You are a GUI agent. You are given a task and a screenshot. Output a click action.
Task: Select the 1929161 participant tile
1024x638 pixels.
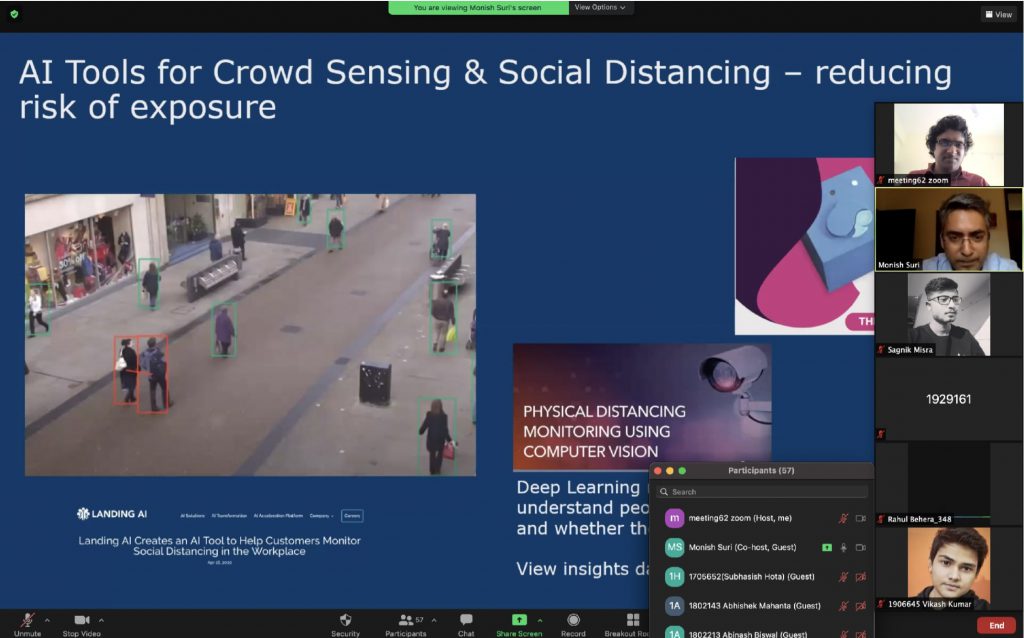click(948, 399)
